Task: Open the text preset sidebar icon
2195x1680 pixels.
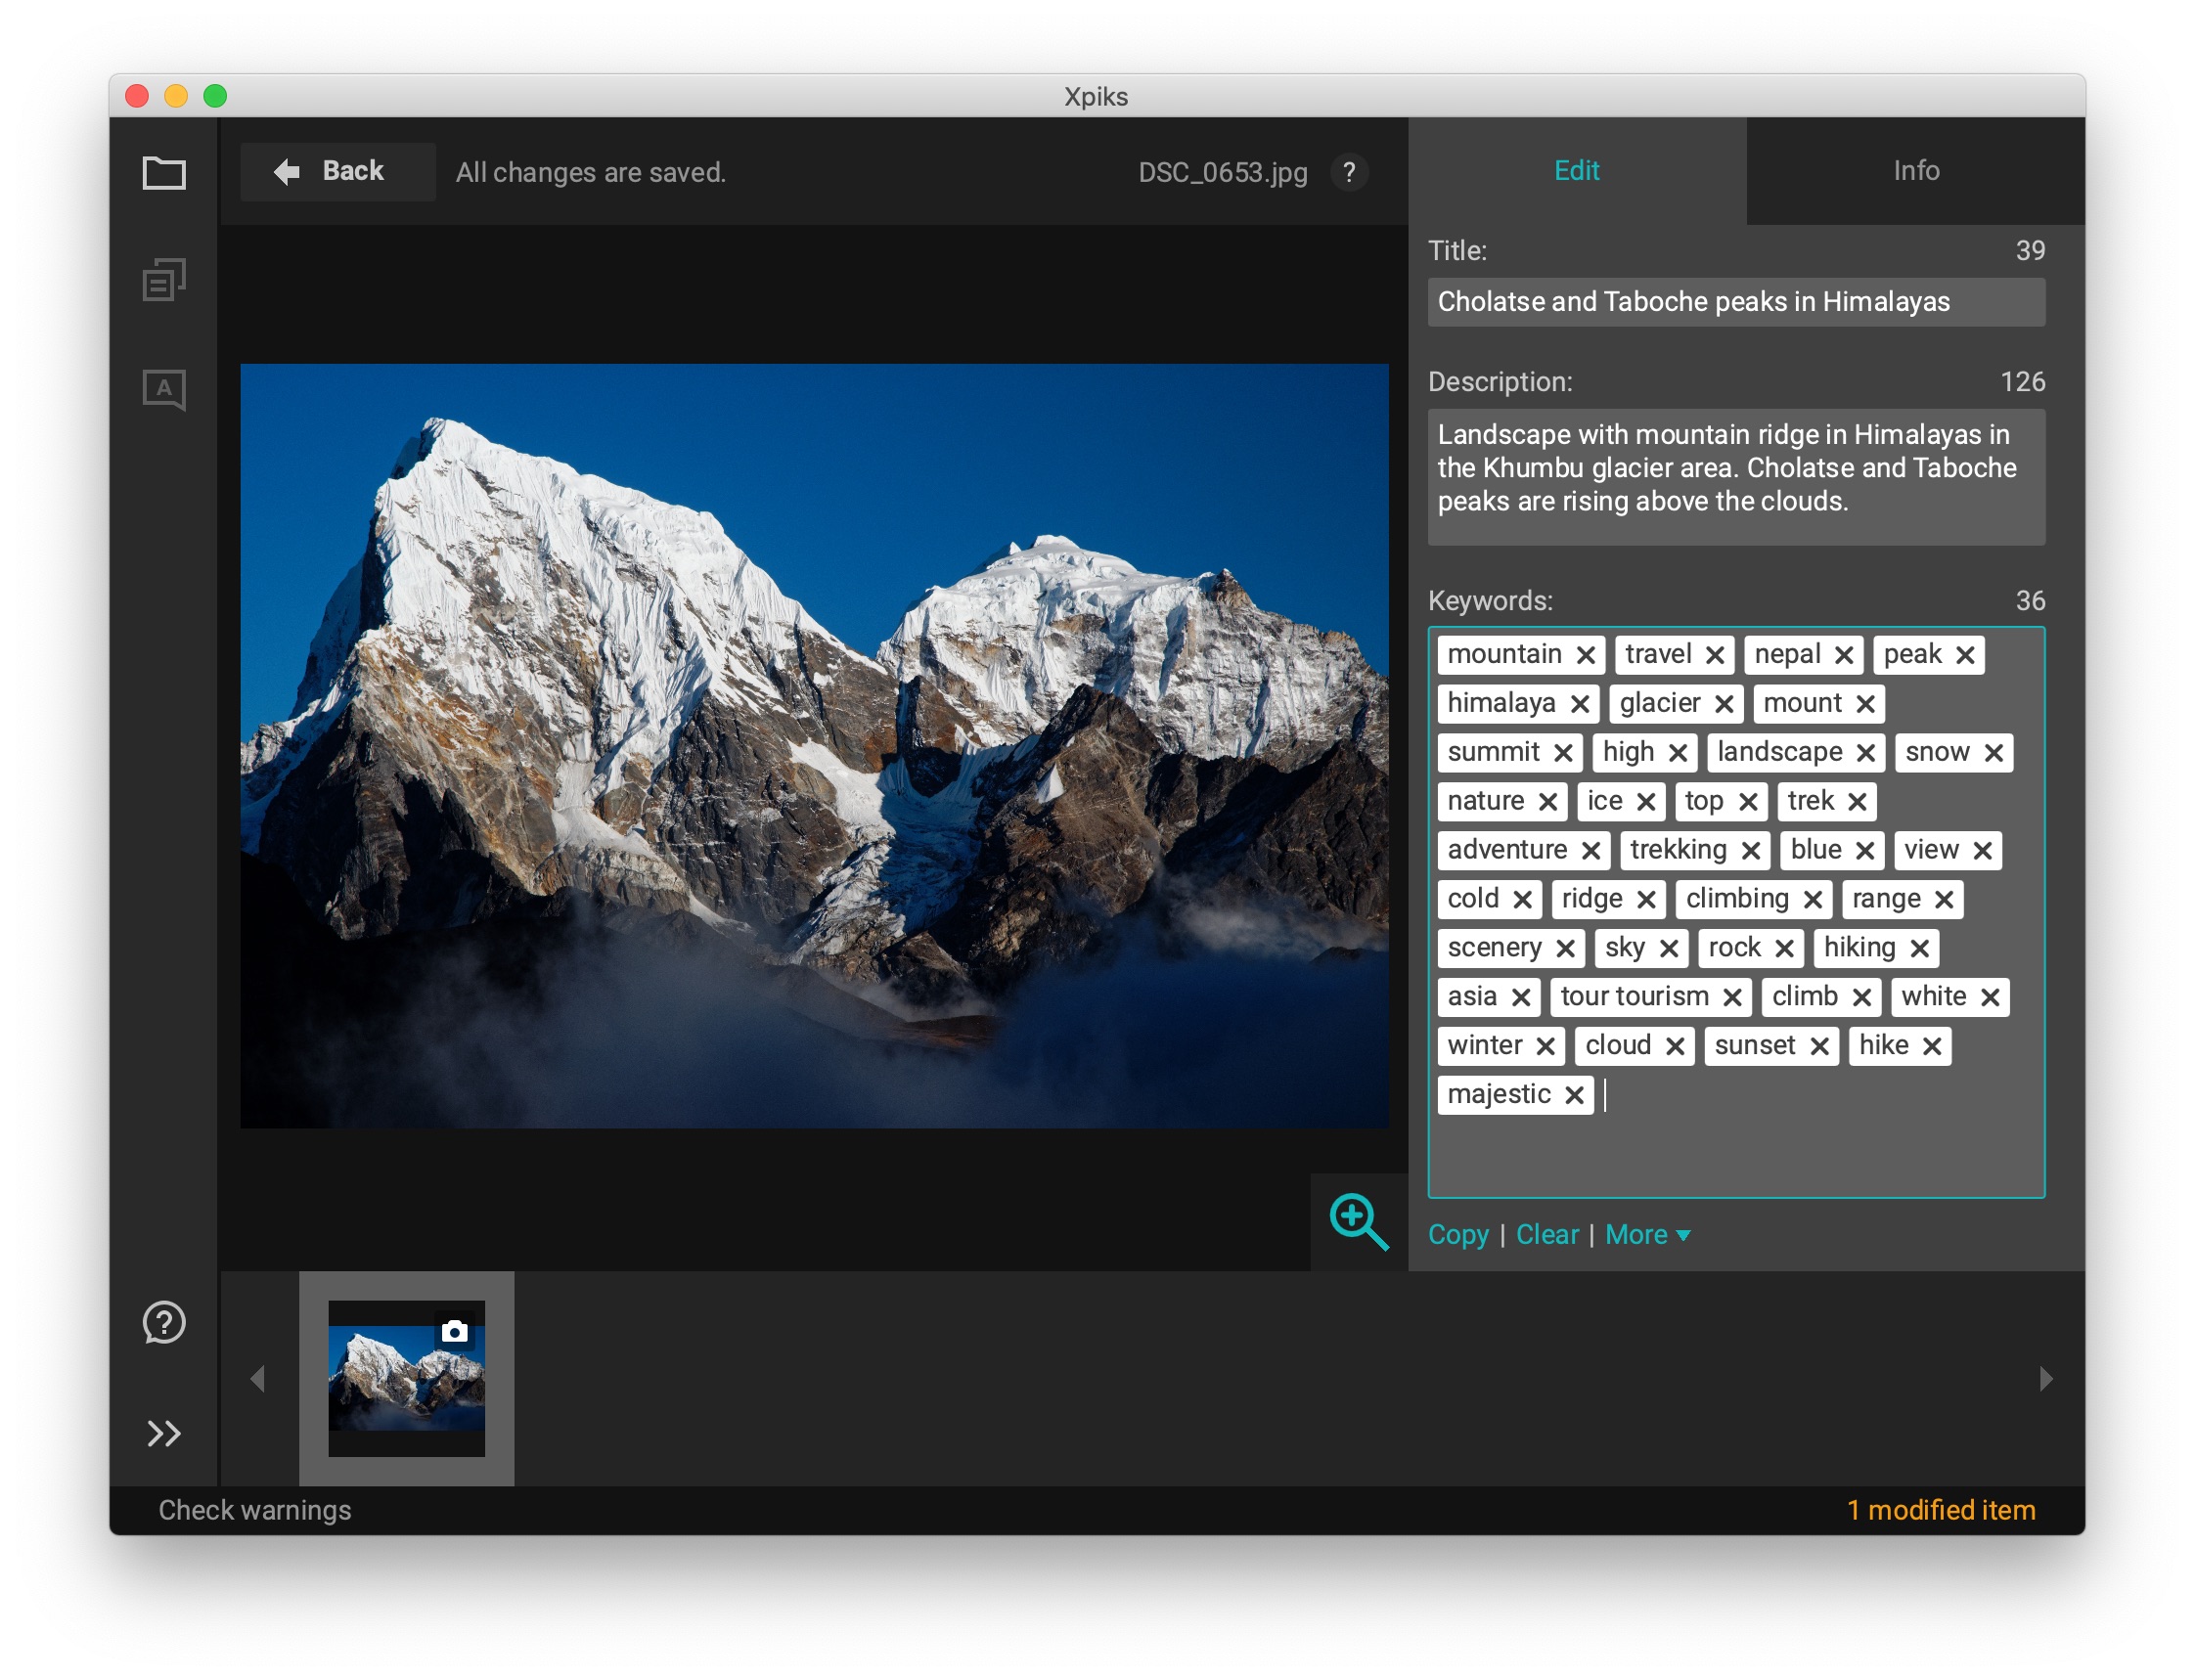Action: pyautogui.click(x=164, y=389)
